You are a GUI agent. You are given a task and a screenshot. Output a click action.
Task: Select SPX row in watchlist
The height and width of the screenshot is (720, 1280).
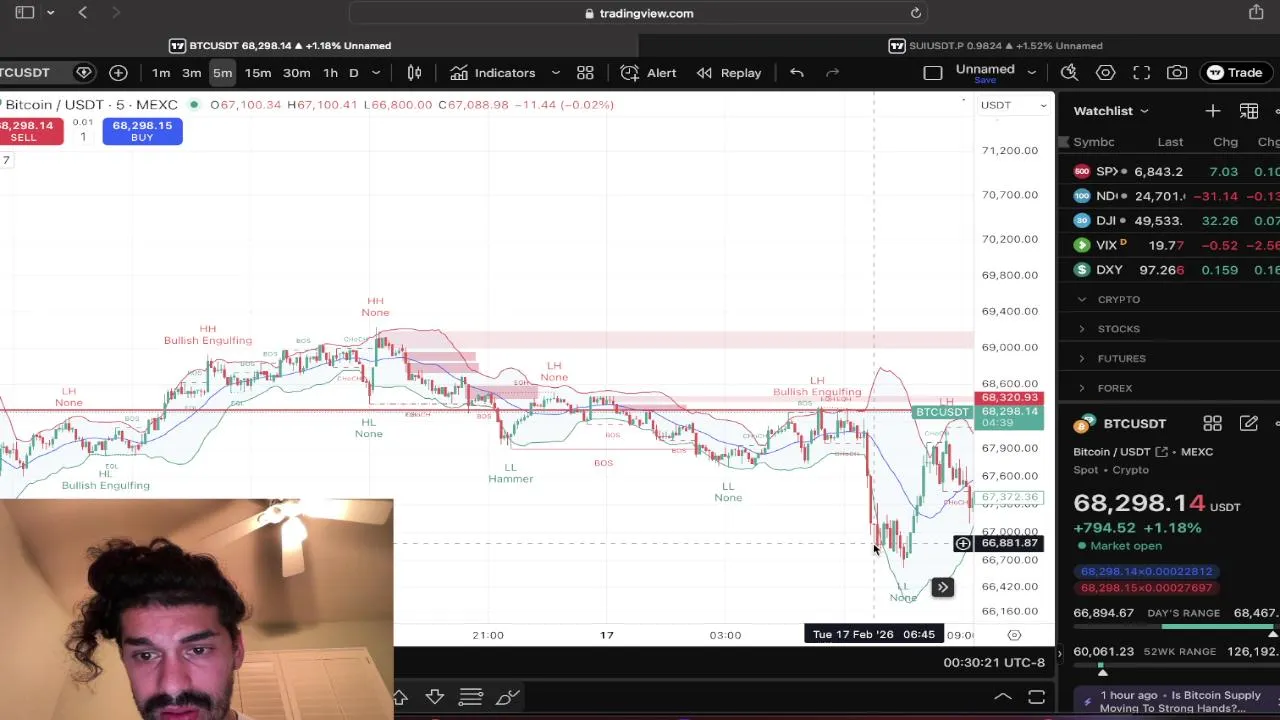(x=1170, y=172)
